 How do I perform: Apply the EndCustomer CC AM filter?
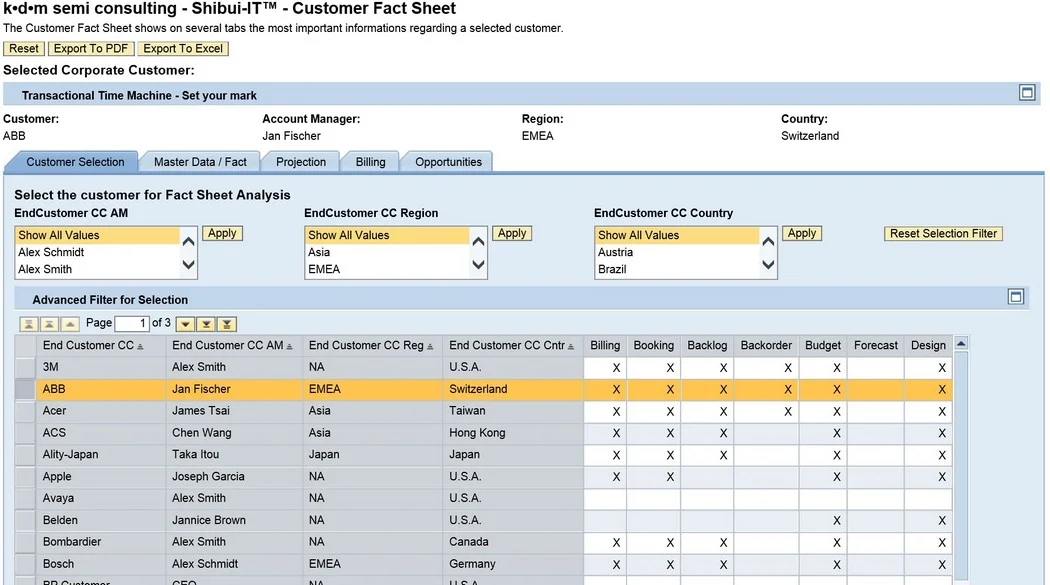point(222,234)
